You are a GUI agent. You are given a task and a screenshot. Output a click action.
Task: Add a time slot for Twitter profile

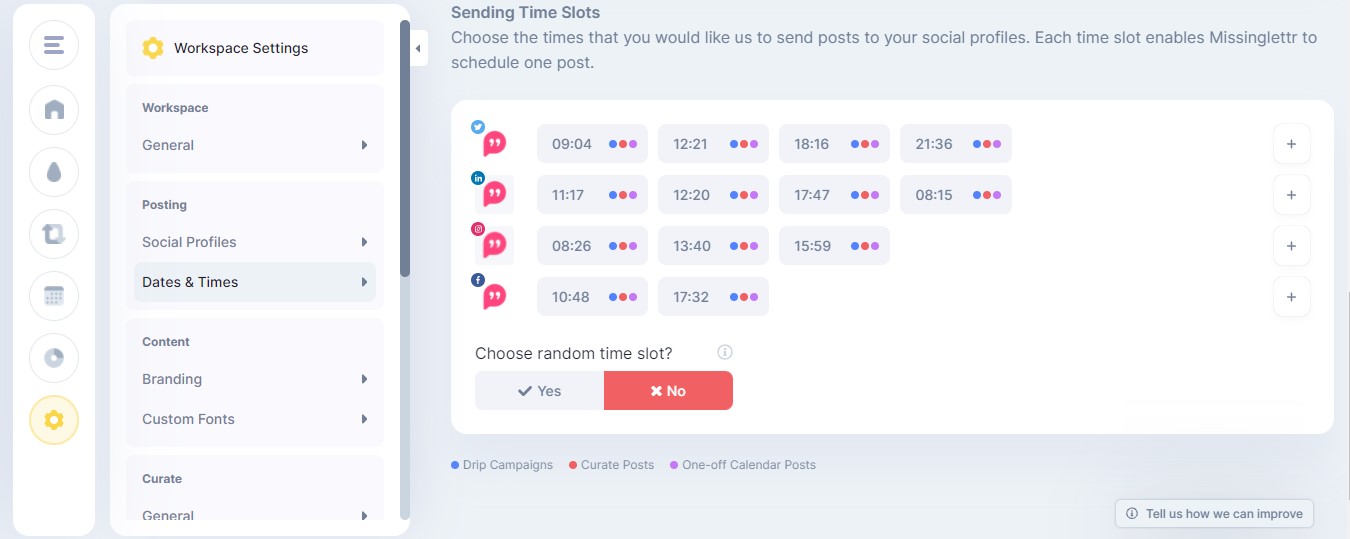[x=1291, y=144]
